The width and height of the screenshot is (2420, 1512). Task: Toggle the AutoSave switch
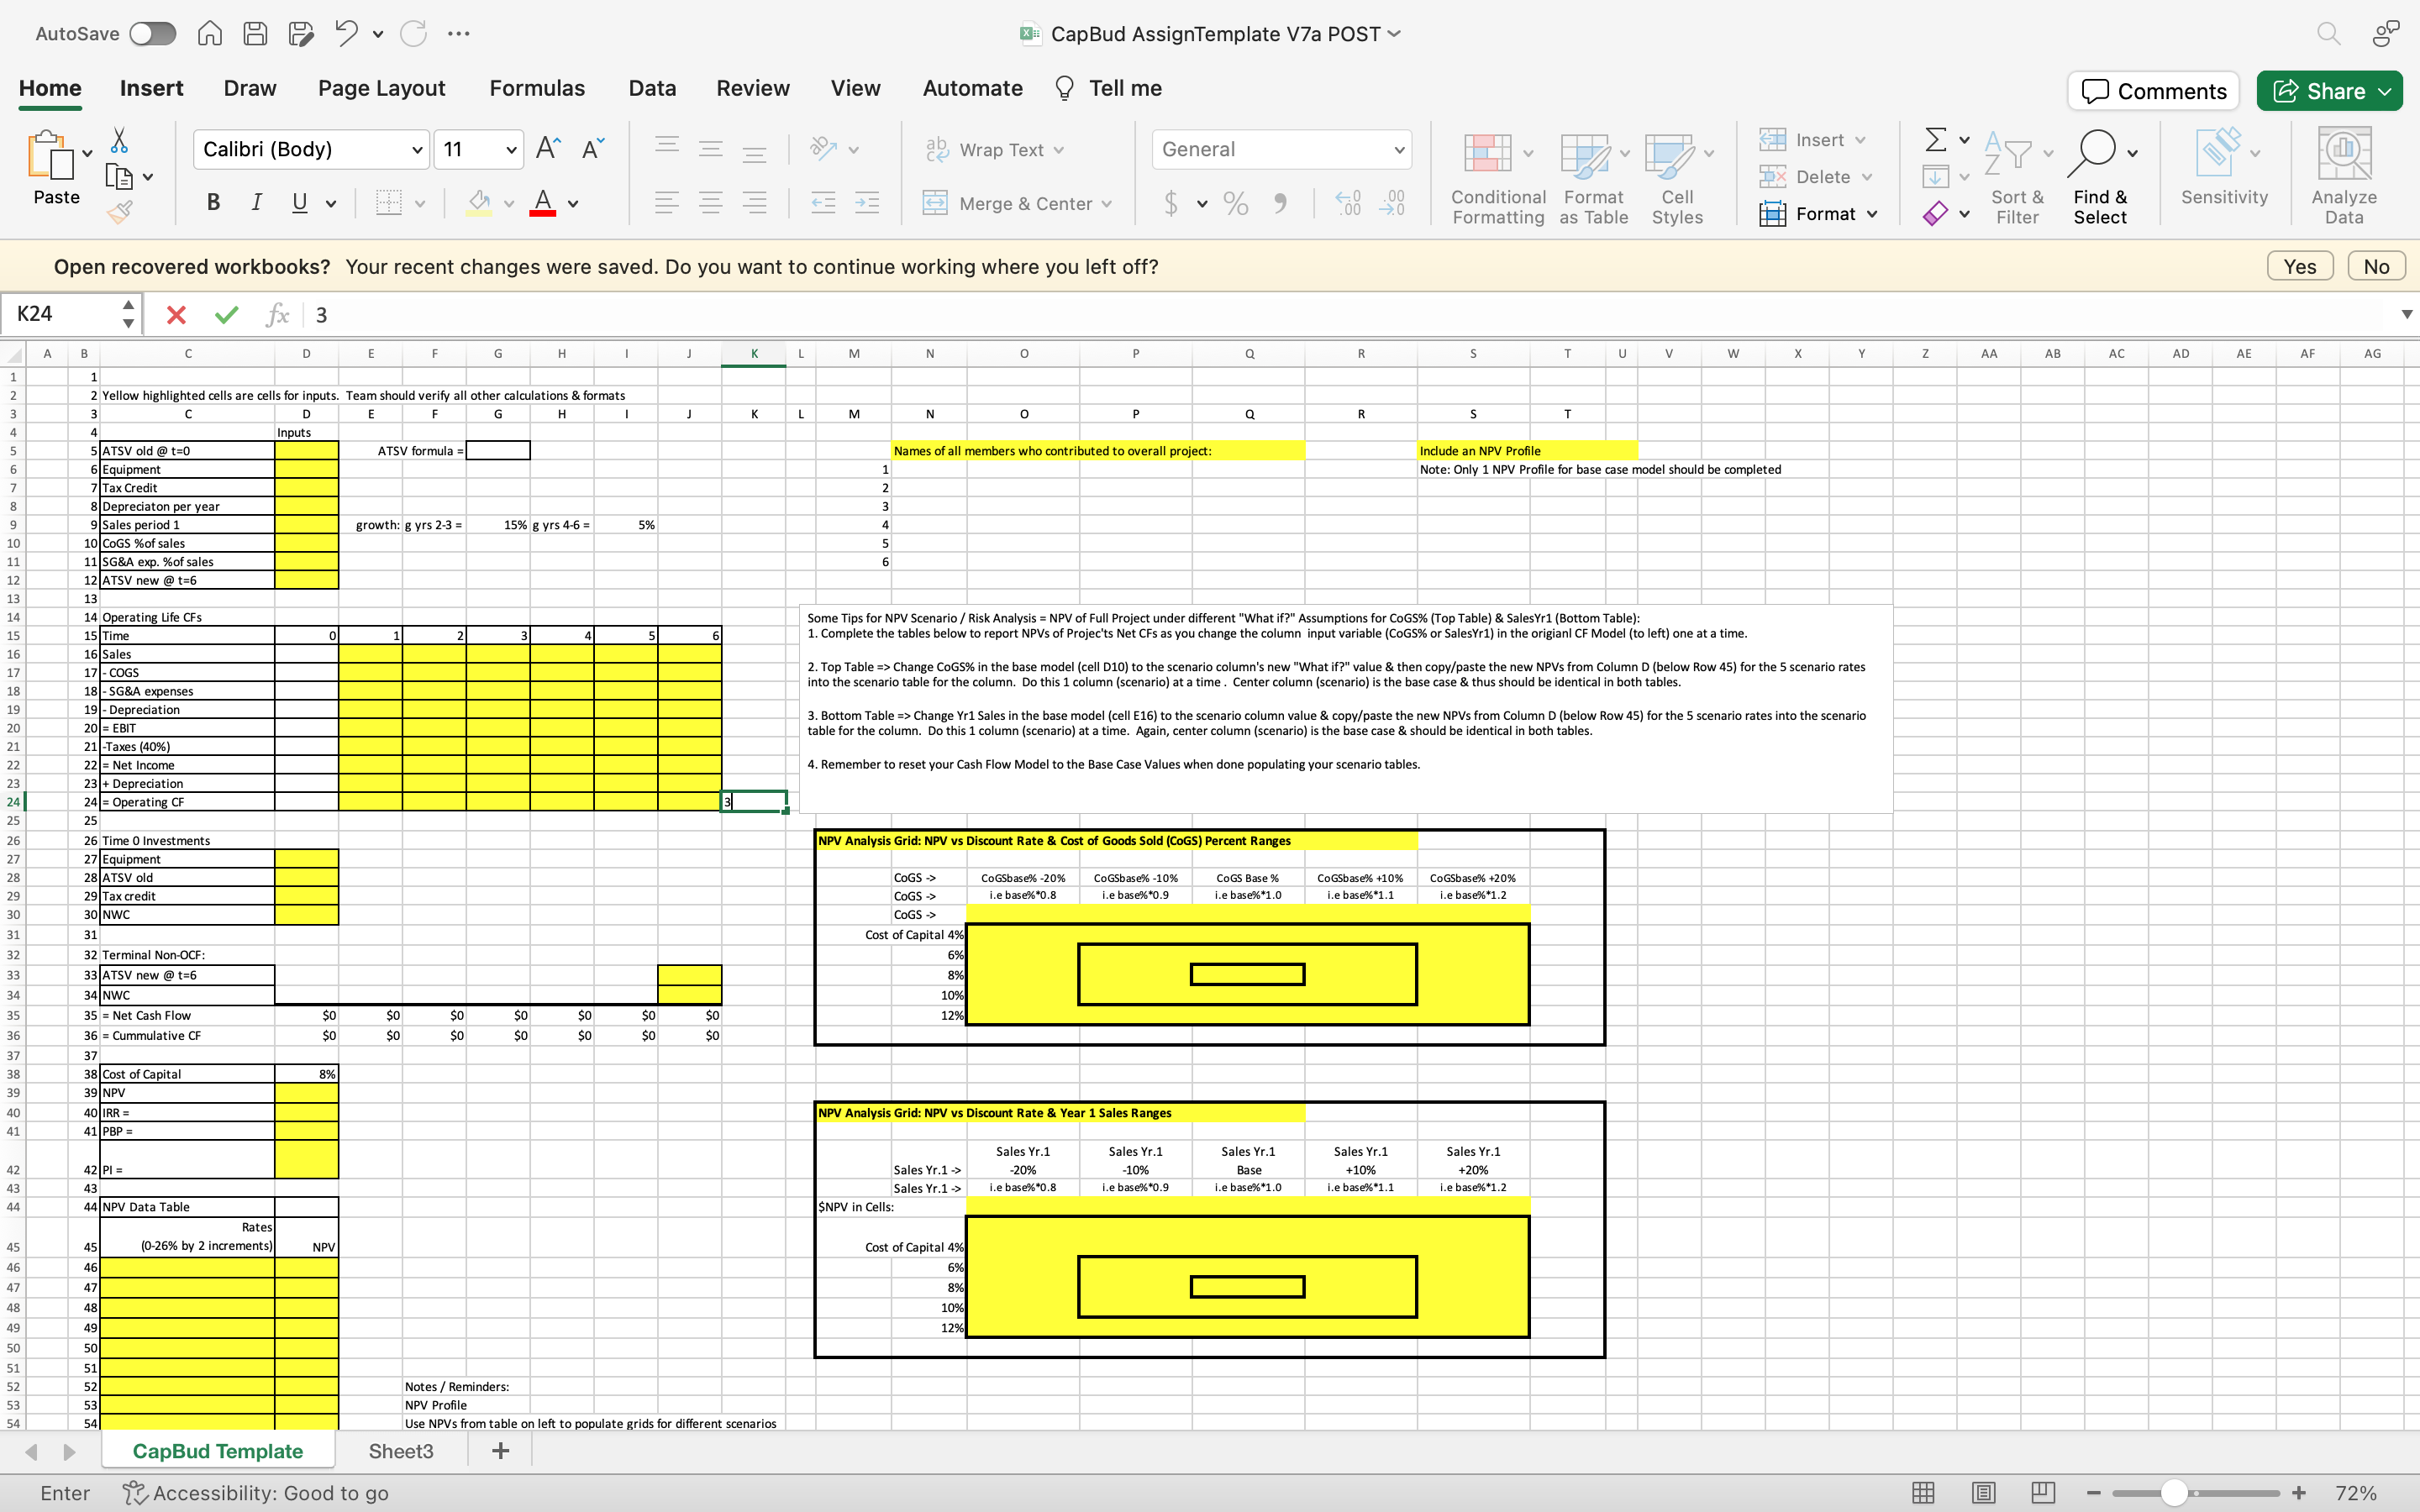pyautogui.click(x=152, y=34)
